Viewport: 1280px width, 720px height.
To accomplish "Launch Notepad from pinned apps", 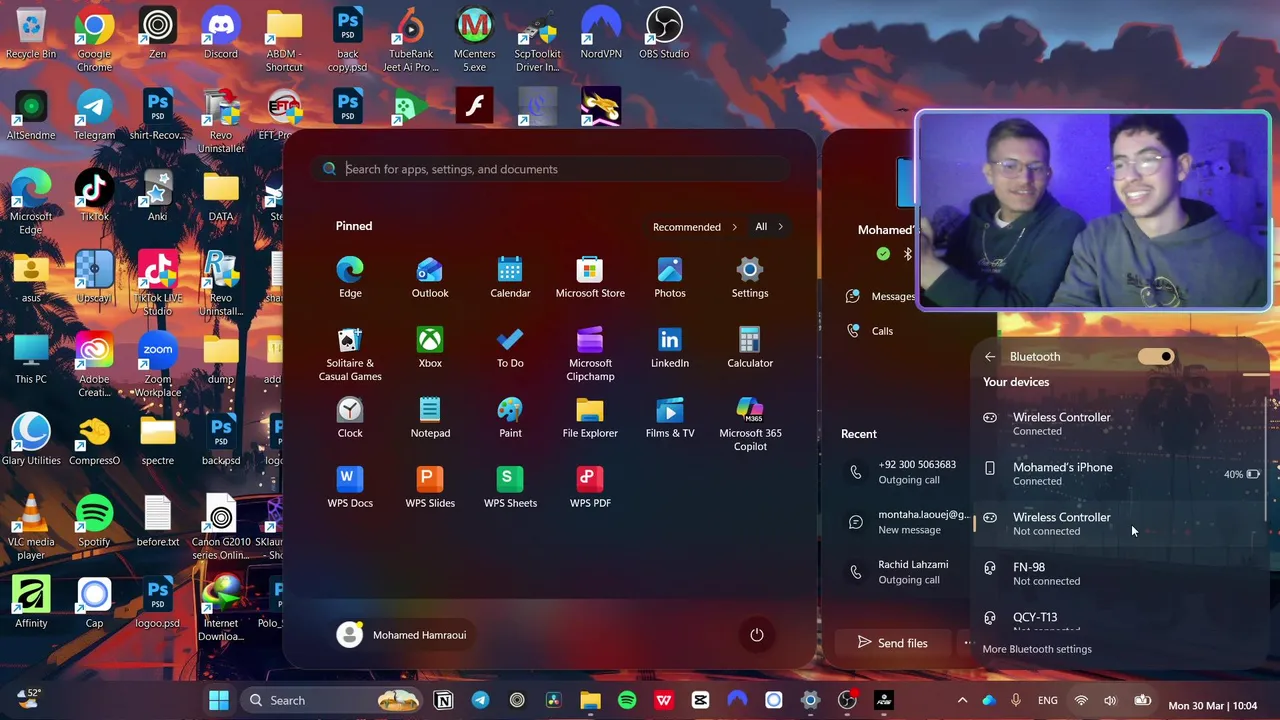I will point(430,418).
